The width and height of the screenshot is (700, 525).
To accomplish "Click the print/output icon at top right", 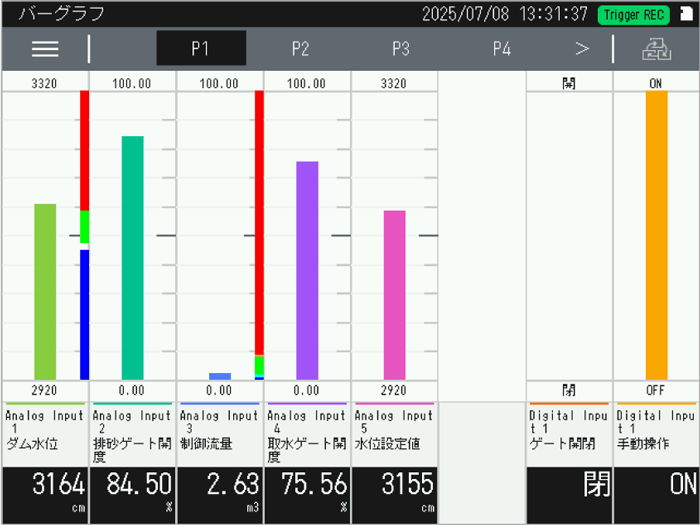I will (x=656, y=49).
